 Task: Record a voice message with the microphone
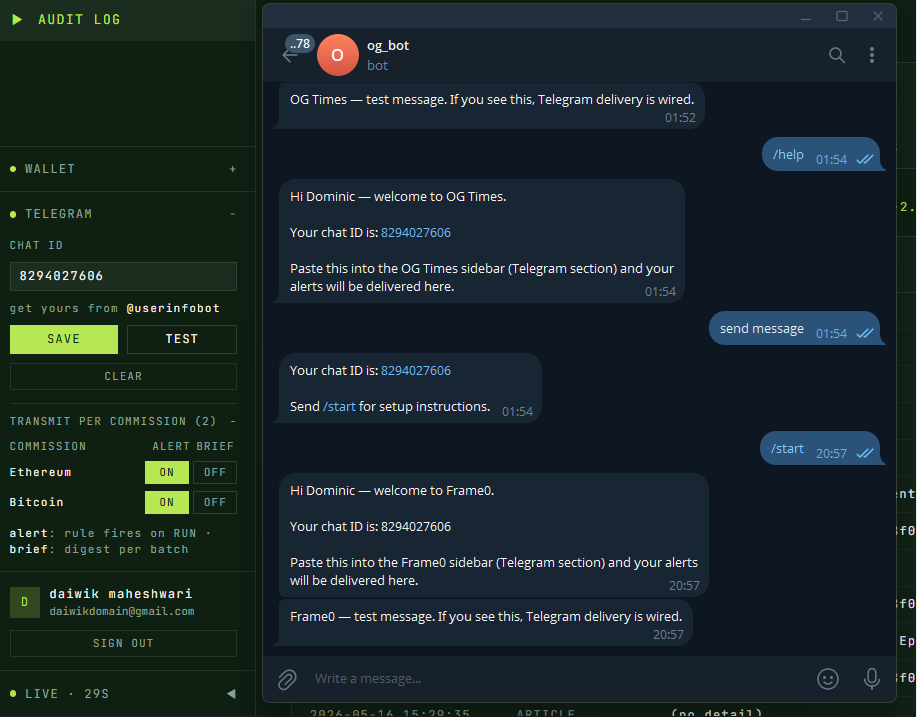pyautogui.click(x=871, y=679)
